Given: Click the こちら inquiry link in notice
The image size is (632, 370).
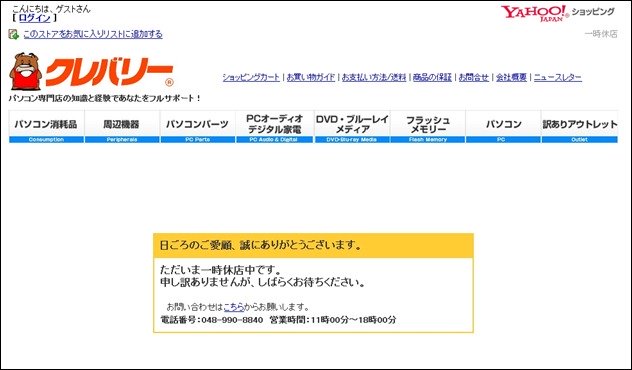Looking at the screenshot, I should tap(234, 307).
